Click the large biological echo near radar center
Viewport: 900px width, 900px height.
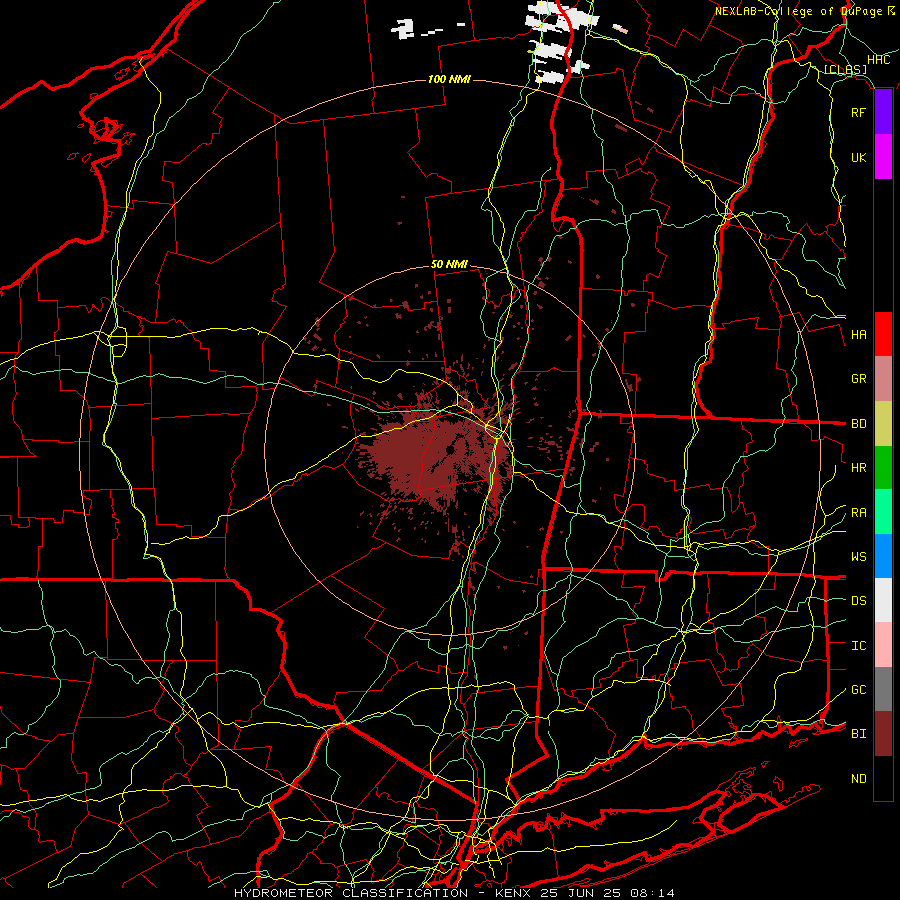click(x=439, y=455)
